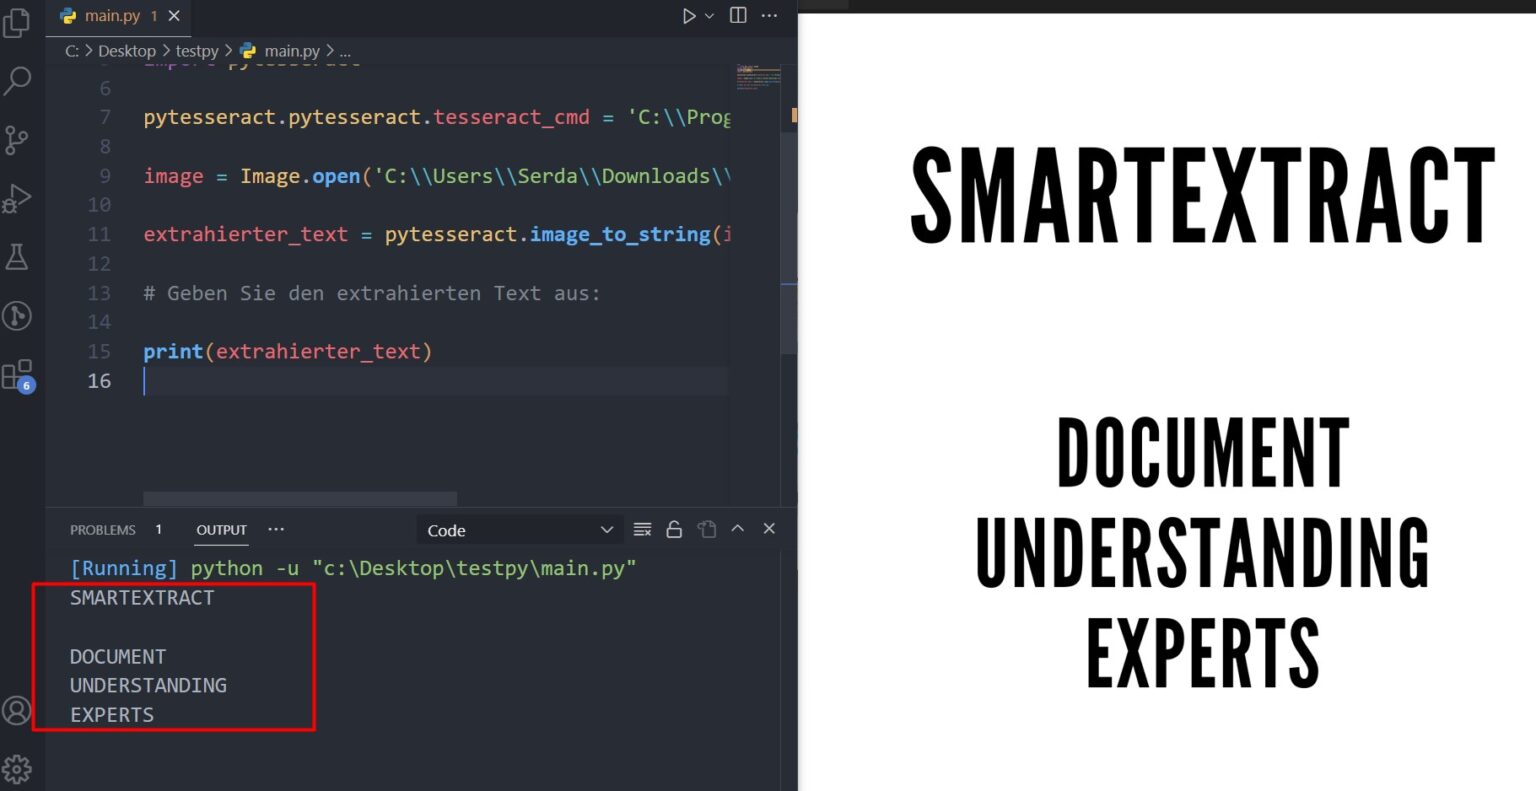This screenshot has width=1536, height=791.
Task: Click the Split Editor button
Action: (x=737, y=15)
